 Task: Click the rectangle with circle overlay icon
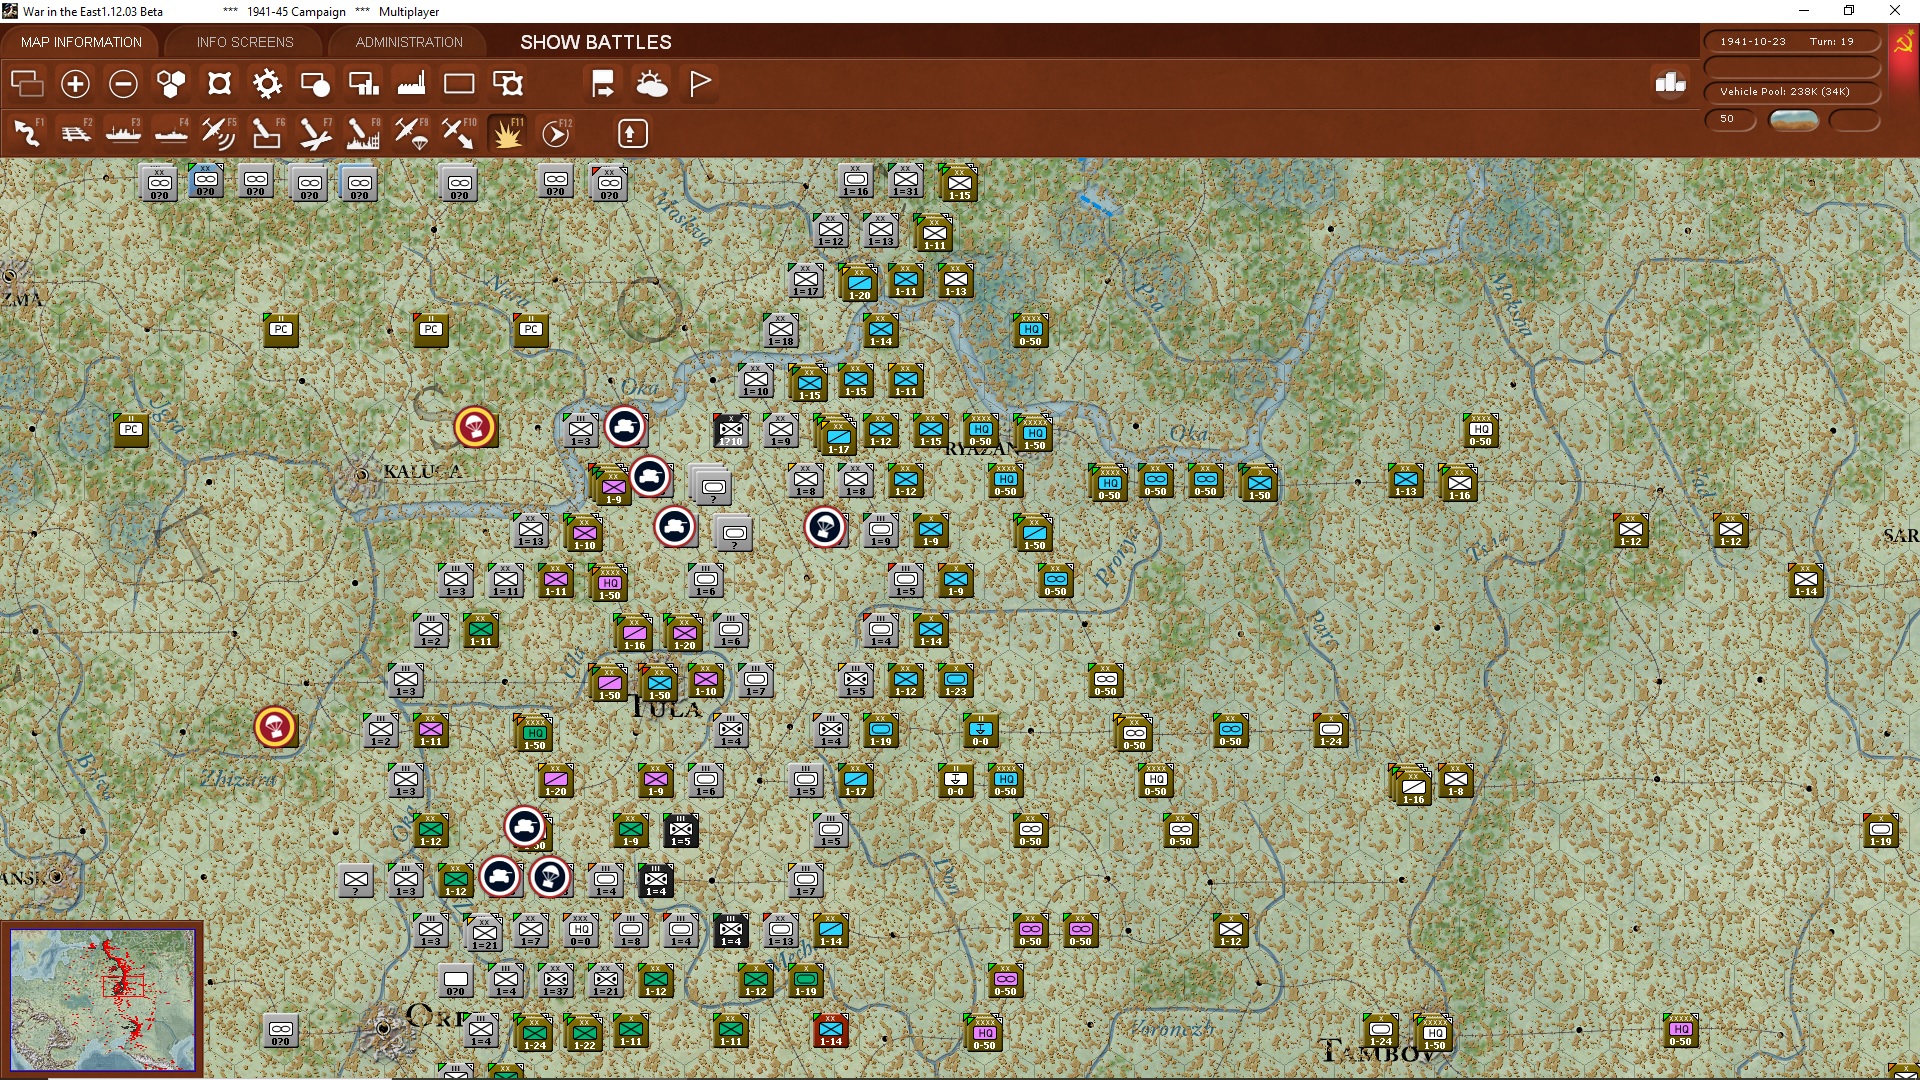point(315,84)
